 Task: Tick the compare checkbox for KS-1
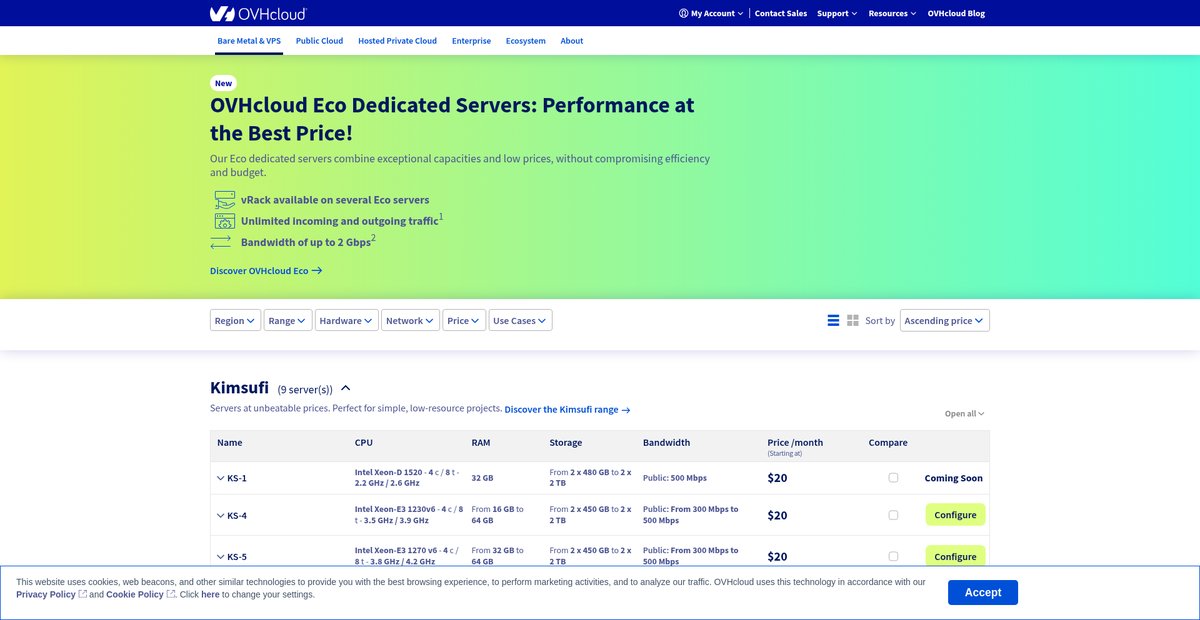pyautogui.click(x=893, y=478)
